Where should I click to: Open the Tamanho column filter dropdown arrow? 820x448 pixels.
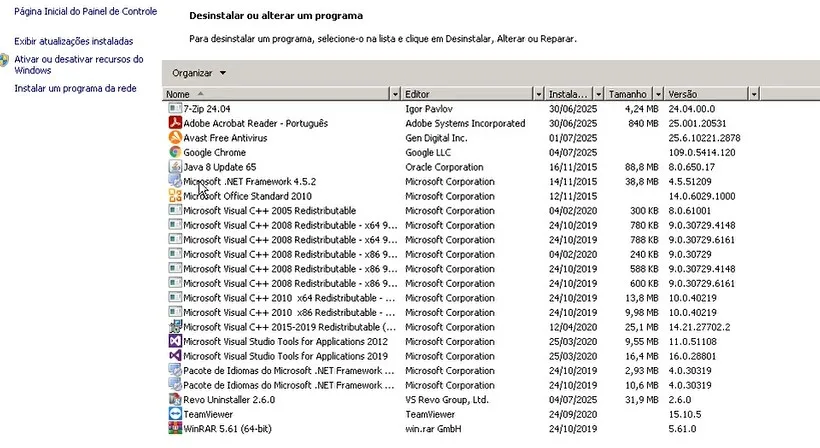point(657,94)
